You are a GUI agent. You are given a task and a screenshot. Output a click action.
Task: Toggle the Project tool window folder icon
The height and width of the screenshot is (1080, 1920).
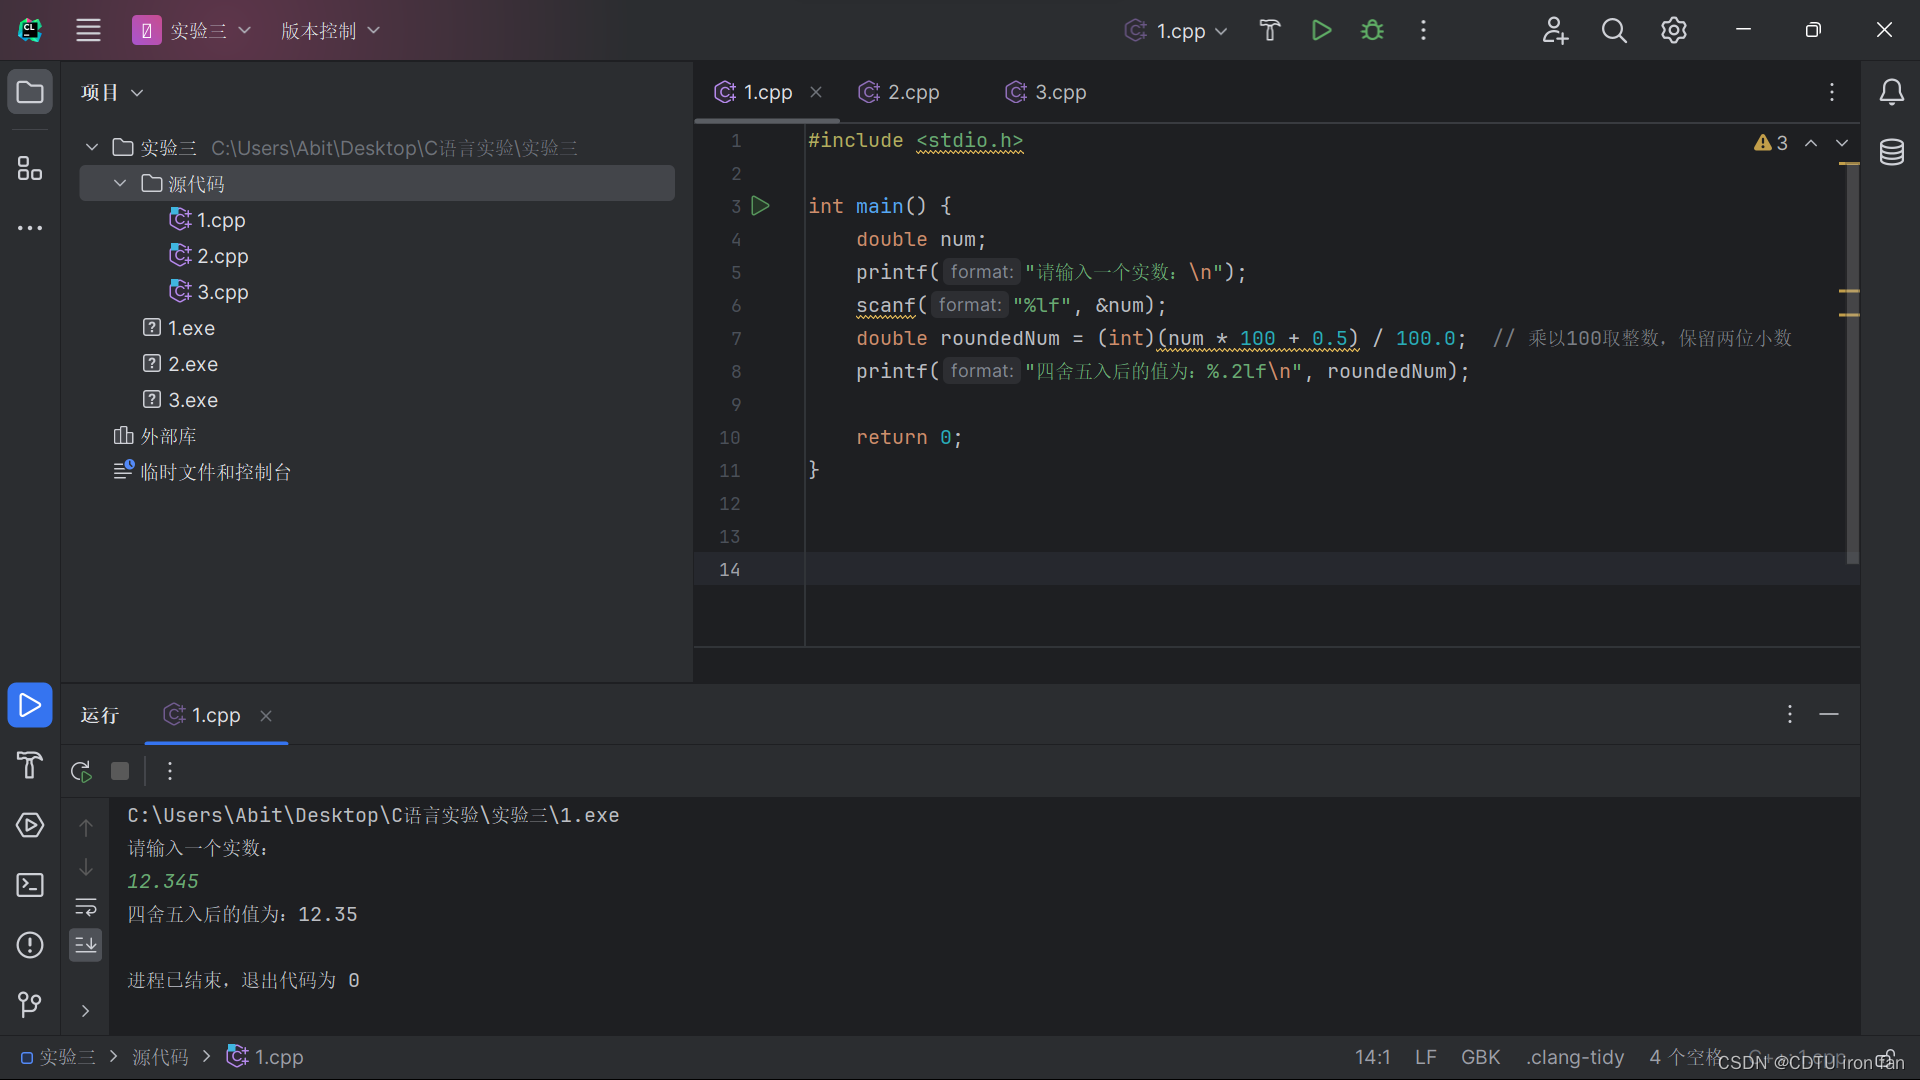click(30, 92)
